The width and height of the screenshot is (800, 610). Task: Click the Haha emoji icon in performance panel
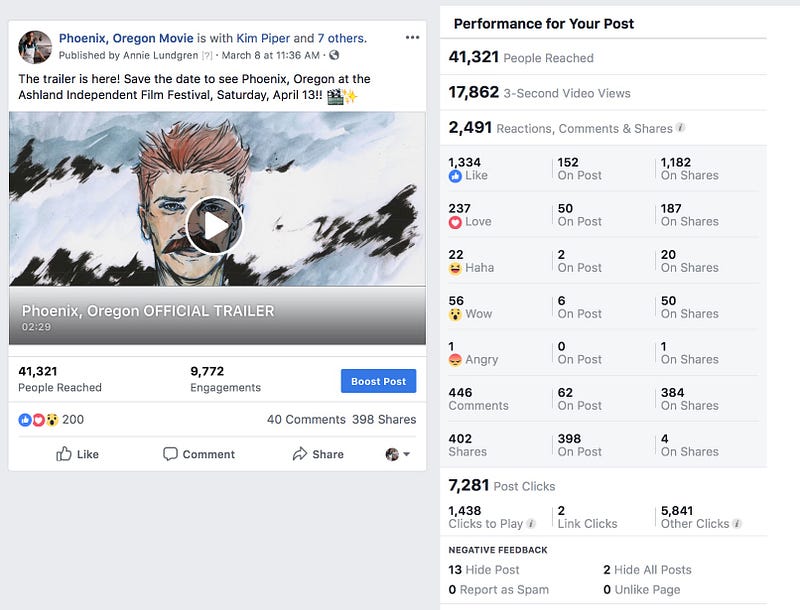(x=455, y=268)
